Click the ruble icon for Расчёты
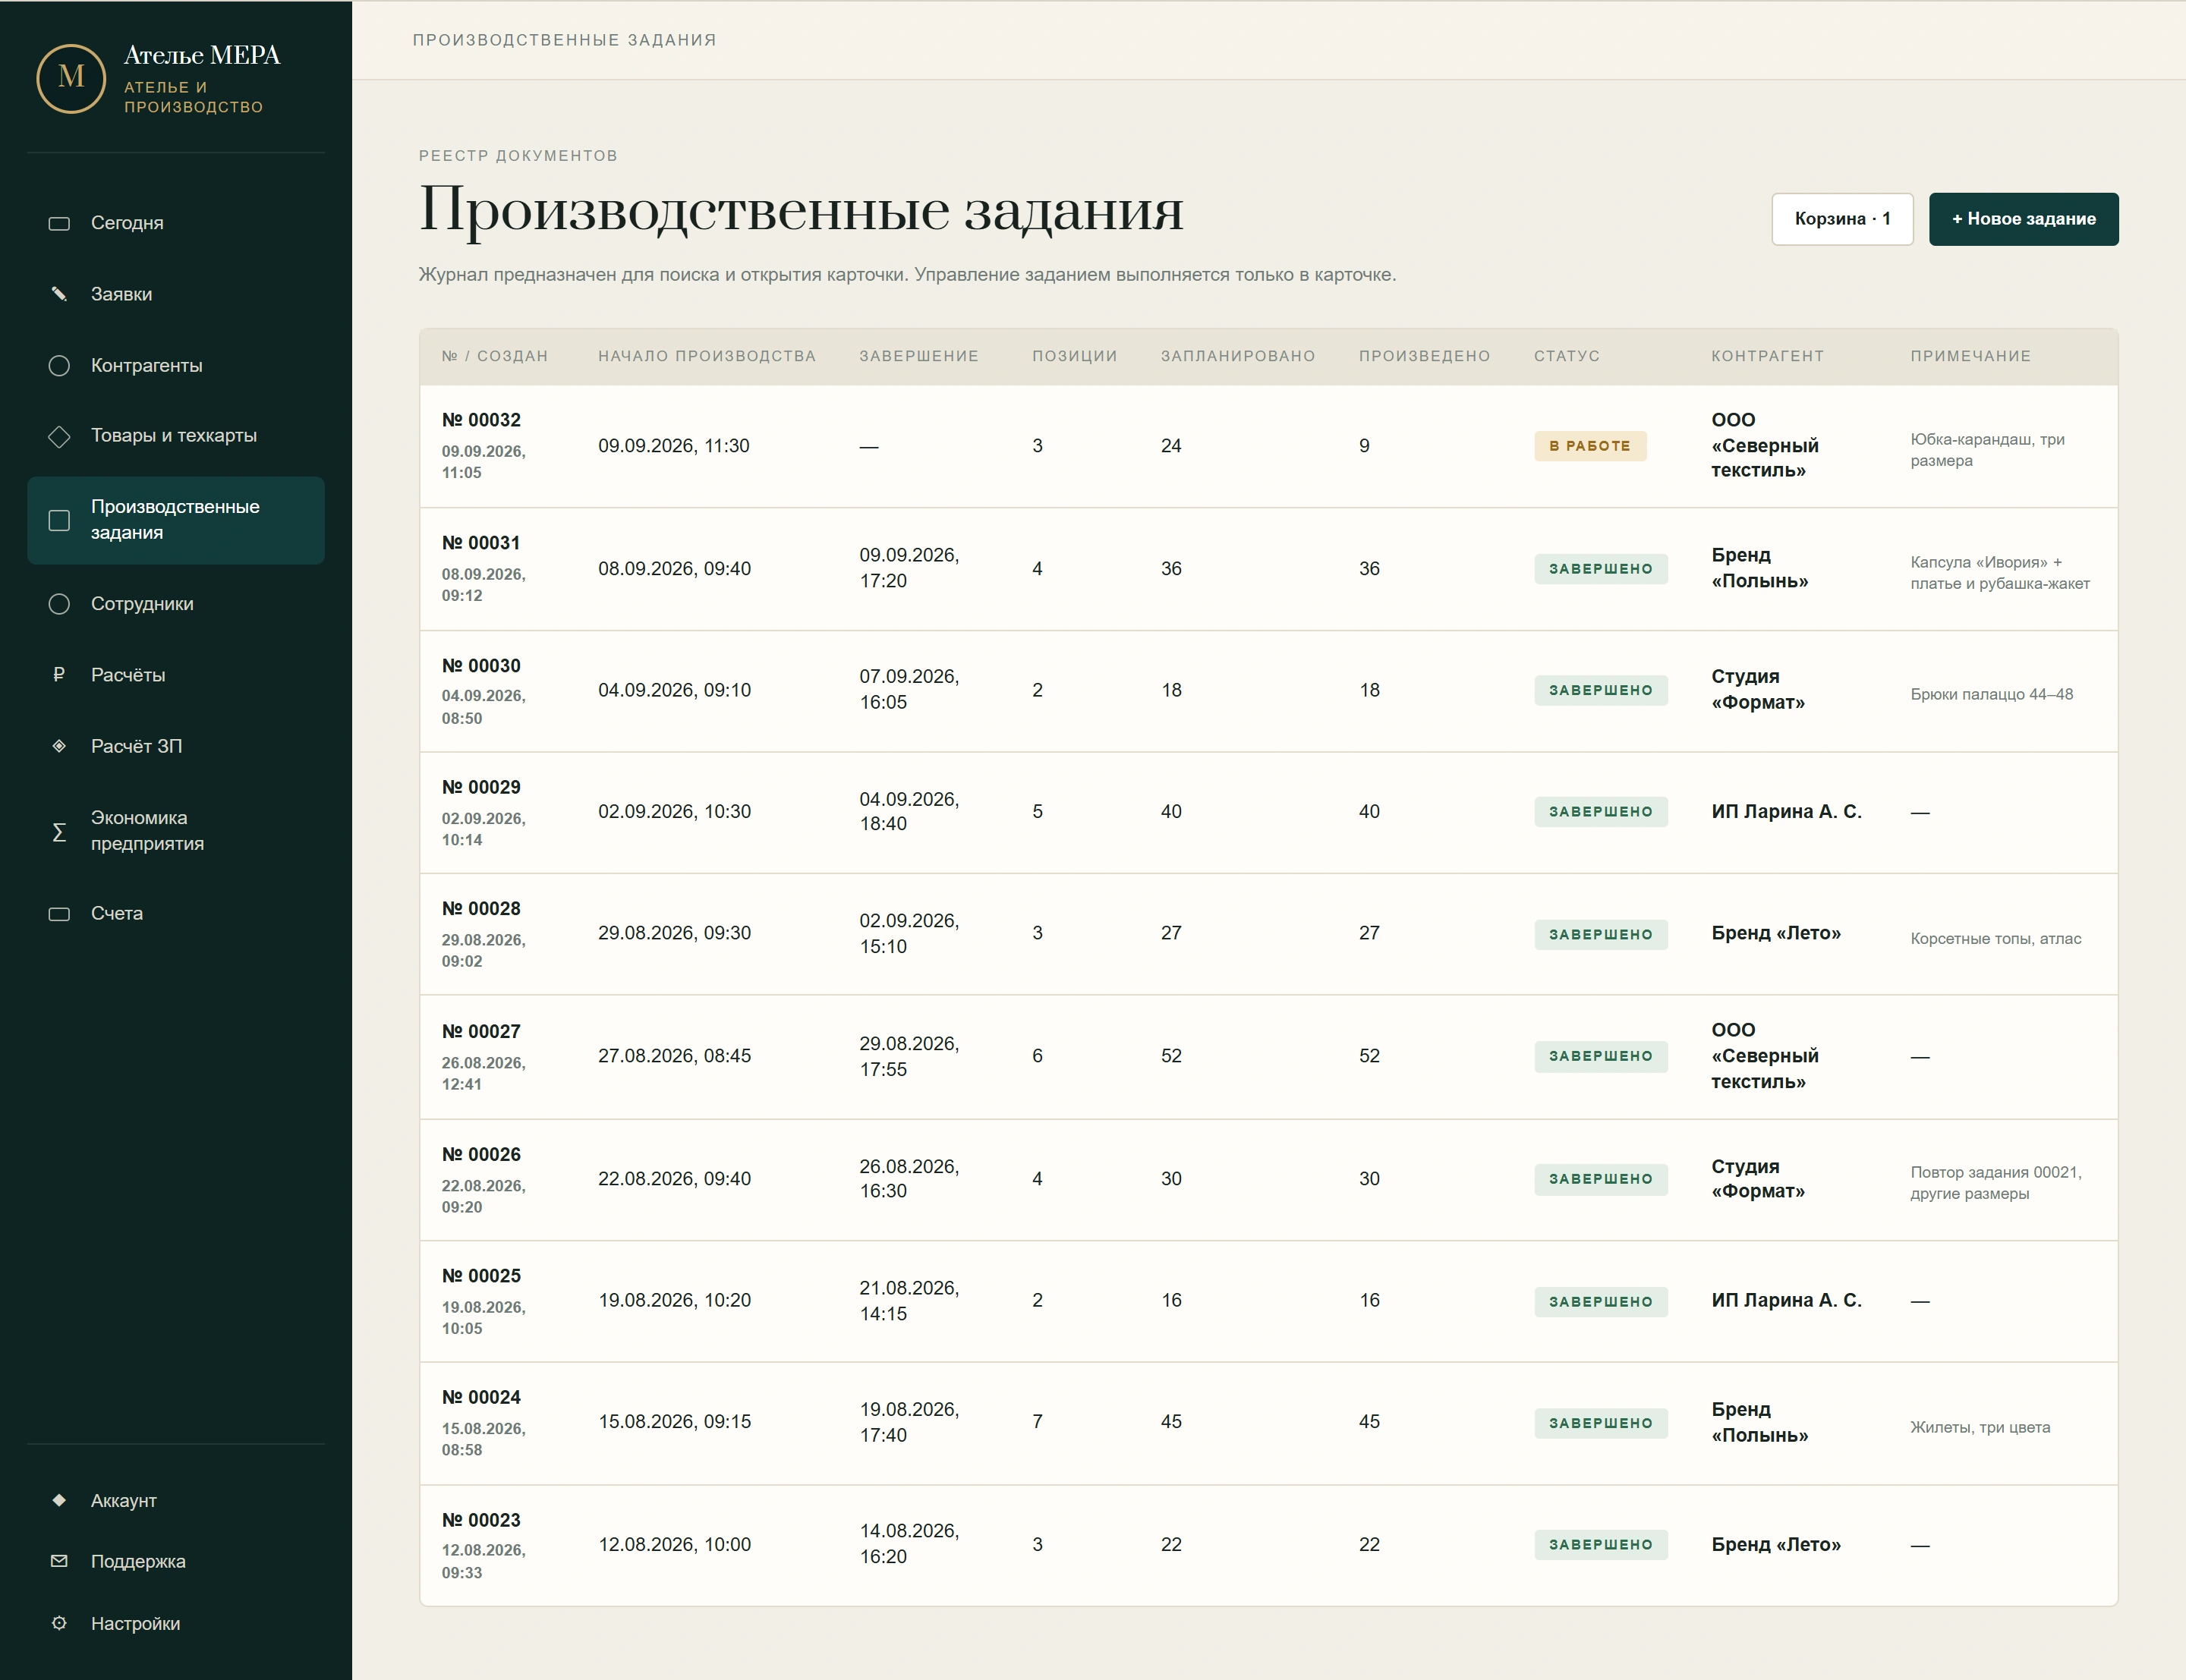Viewport: 2186px width, 1680px height. (x=59, y=675)
